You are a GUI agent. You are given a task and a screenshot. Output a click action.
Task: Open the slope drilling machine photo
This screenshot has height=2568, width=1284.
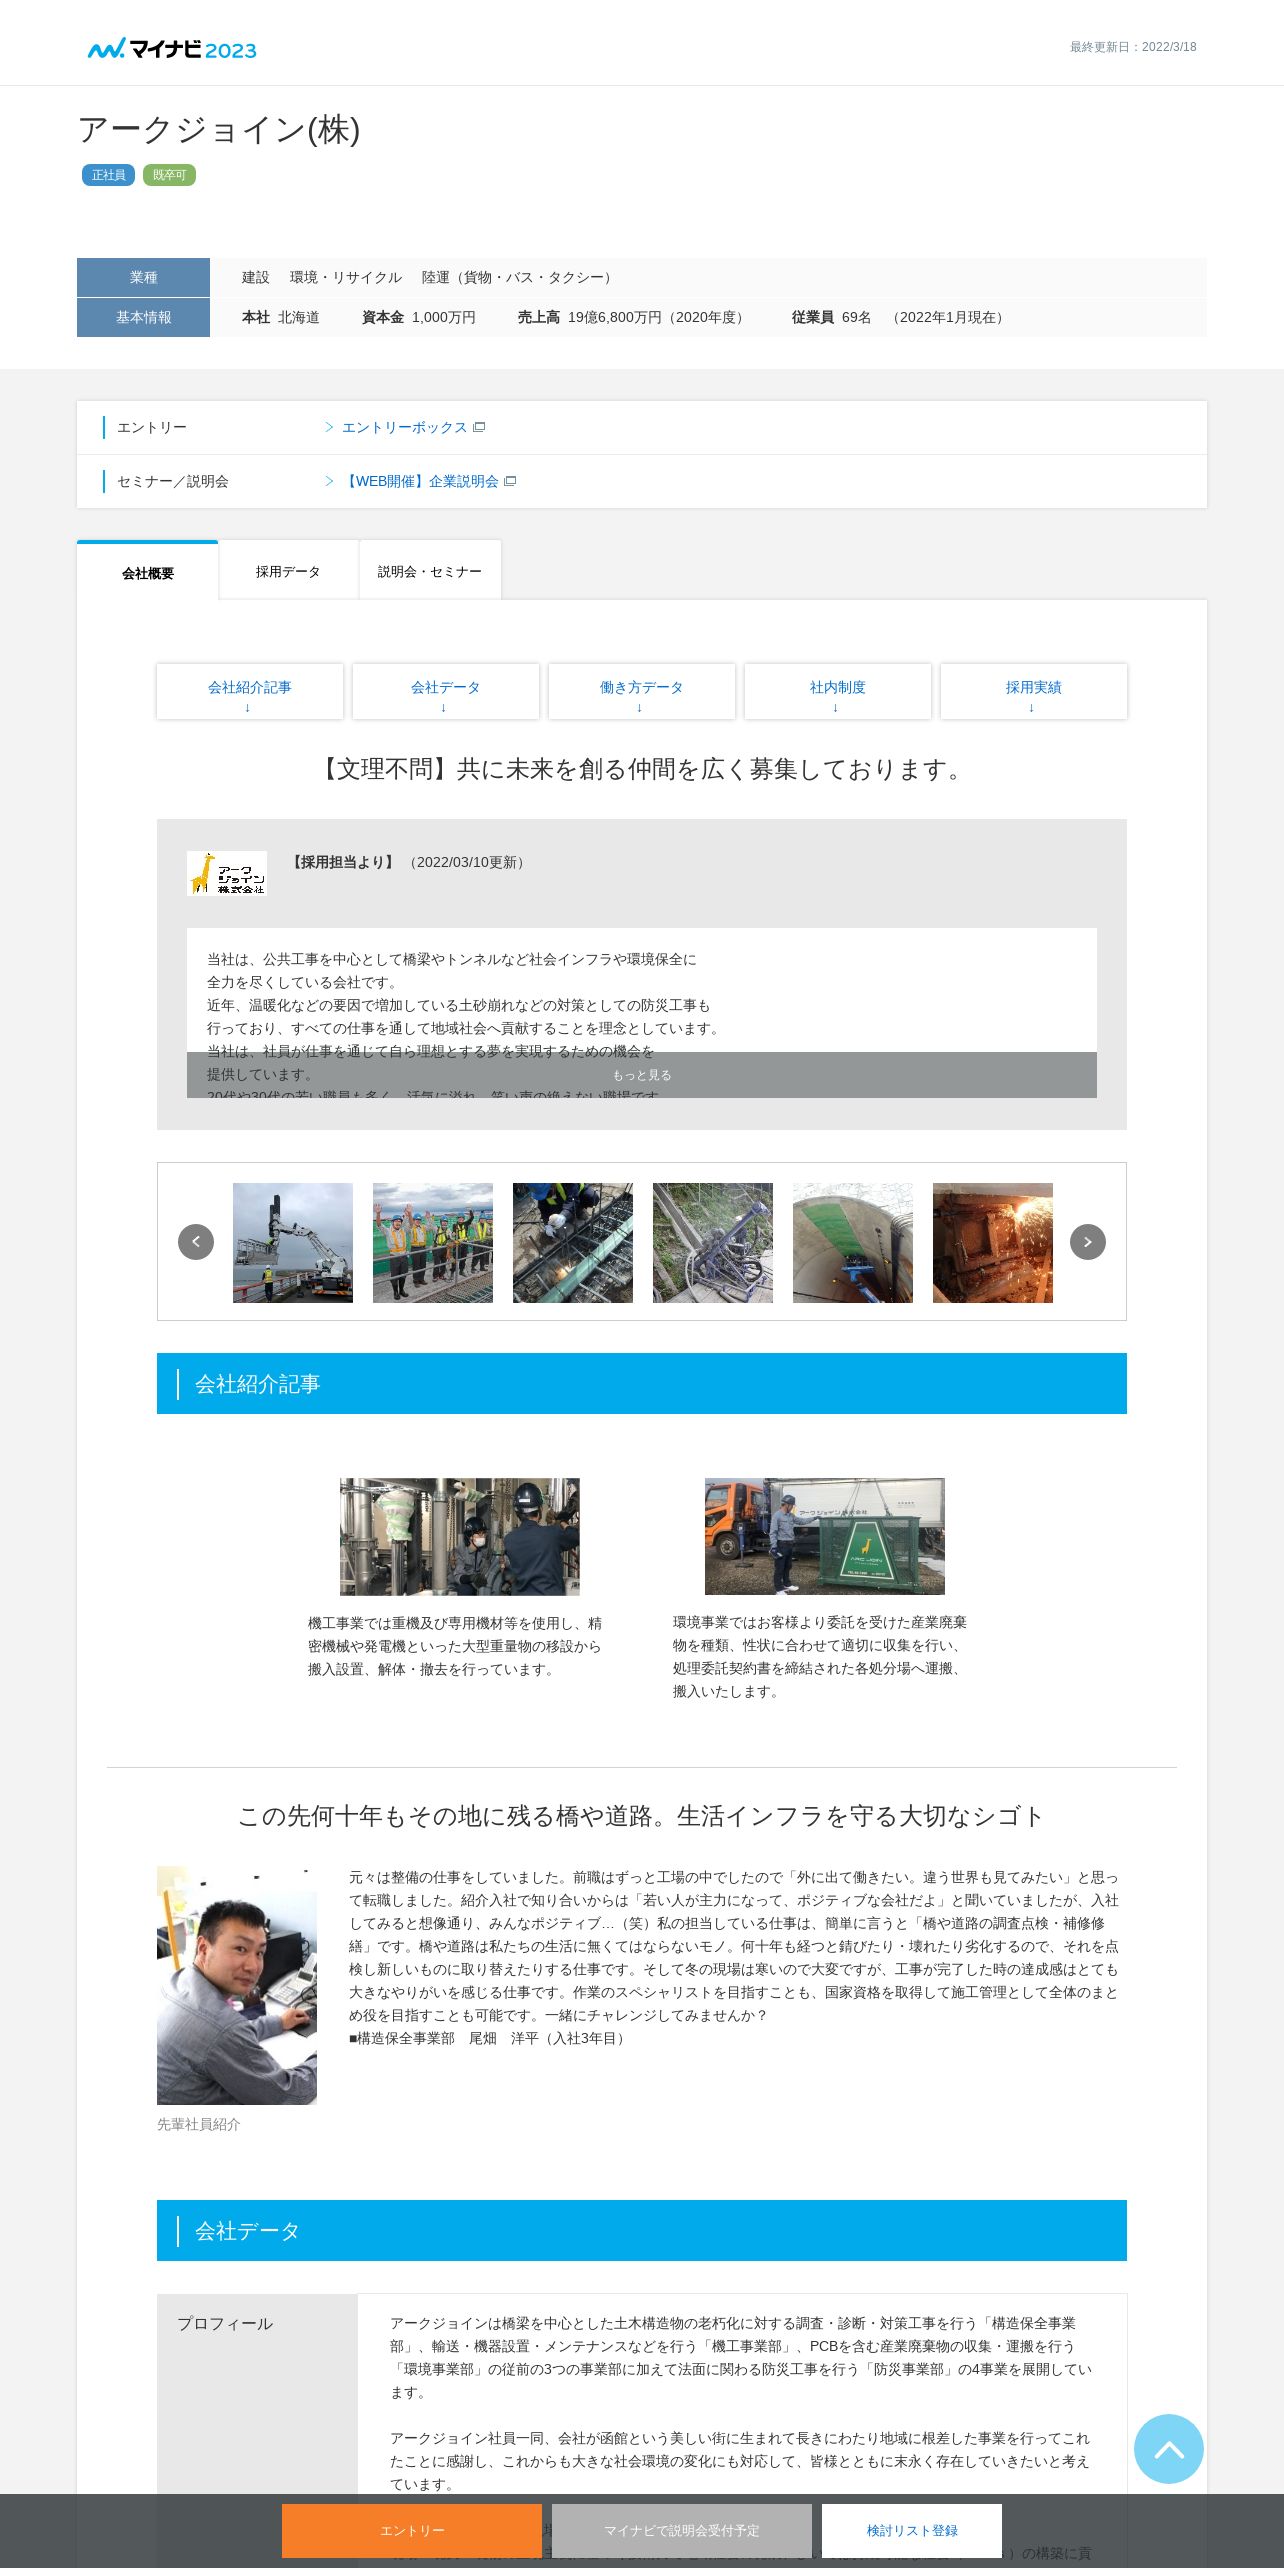tap(713, 1243)
